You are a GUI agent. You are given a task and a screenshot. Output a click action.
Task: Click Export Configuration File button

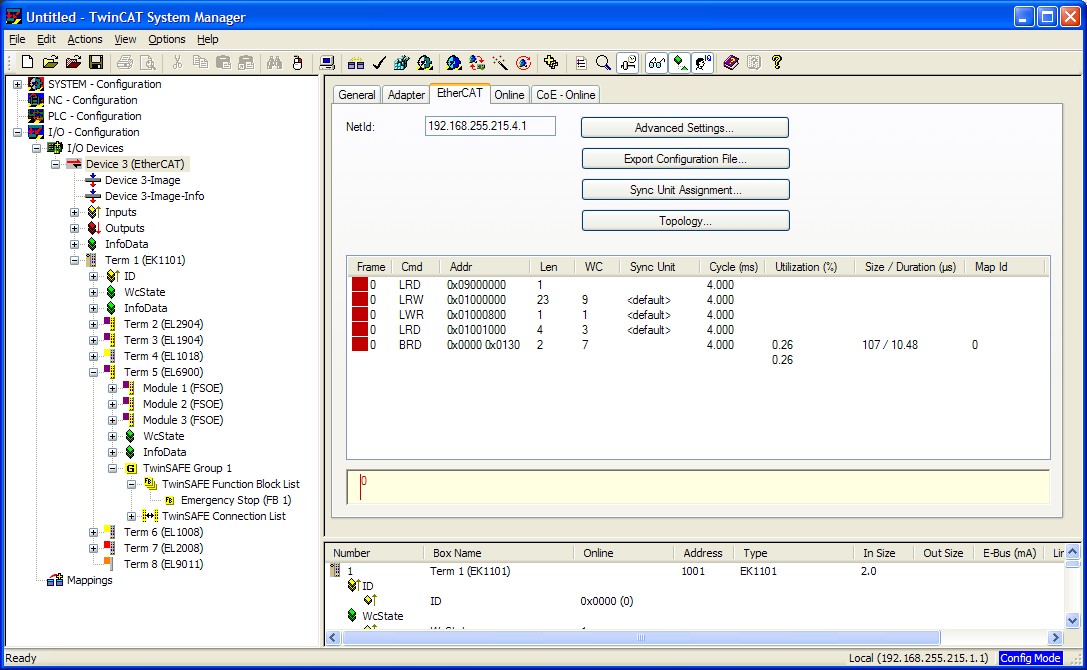[x=685, y=159]
